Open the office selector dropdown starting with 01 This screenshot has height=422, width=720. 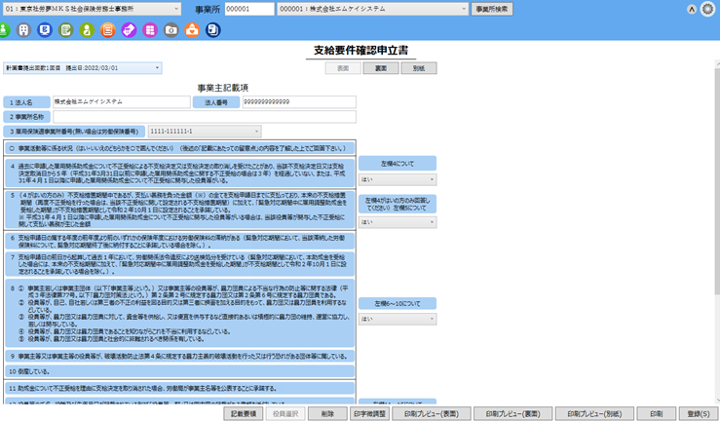point(92,9)
